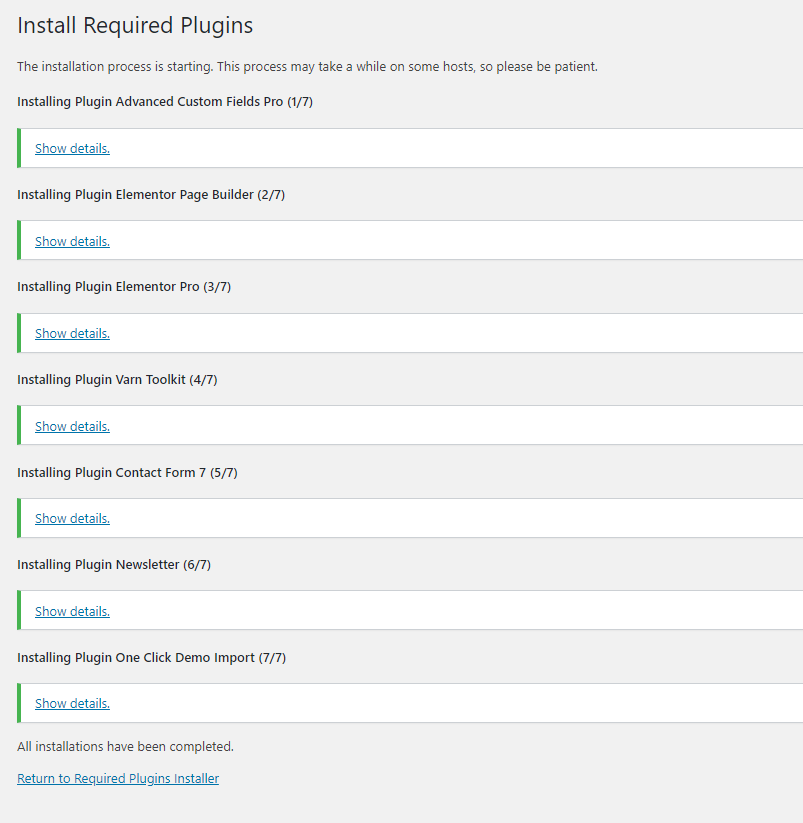Select the Contact Form 7 (5/7) heading

click(127, 472)
